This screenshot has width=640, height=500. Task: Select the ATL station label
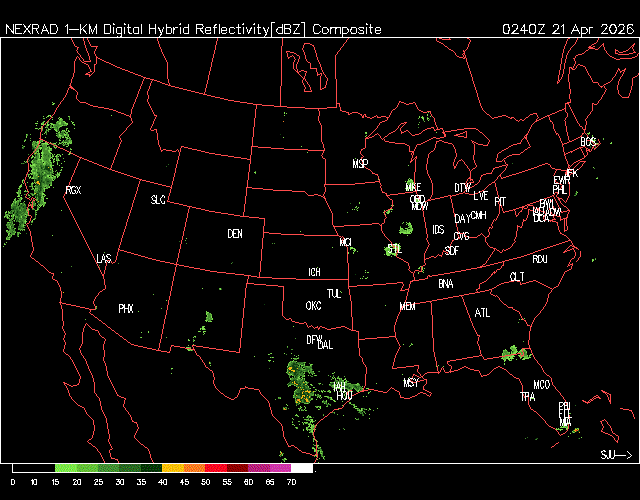pos(483,313)
